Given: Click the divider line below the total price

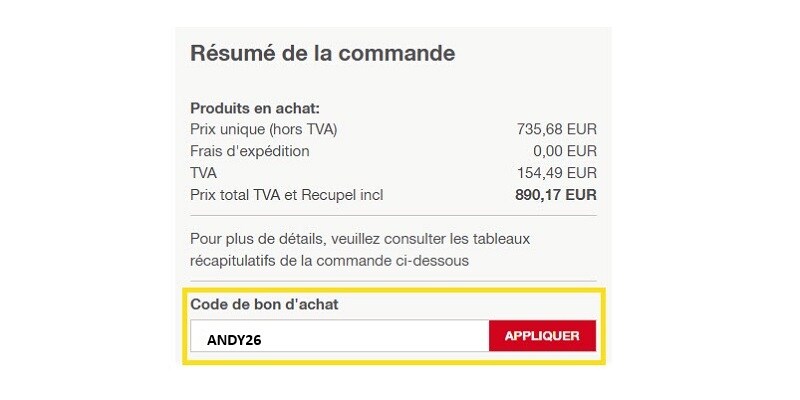Looking at the screenshot, I should pyautogui.click(x=393, y=215).
